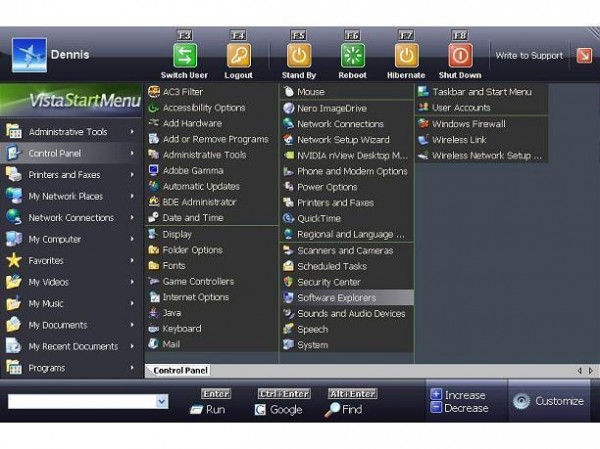
Task: Open Regional and Language entry
Action: 347,234
